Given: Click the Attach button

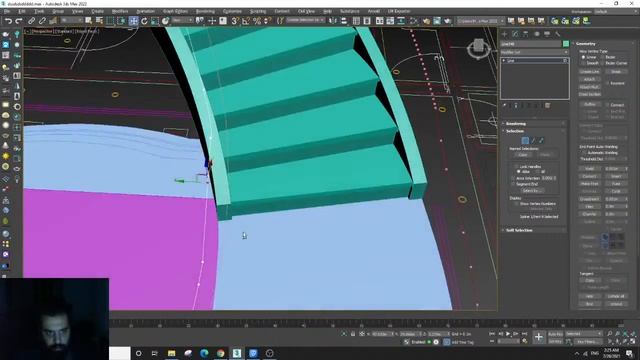Looking at the screenshot, I should pos(590,79).
